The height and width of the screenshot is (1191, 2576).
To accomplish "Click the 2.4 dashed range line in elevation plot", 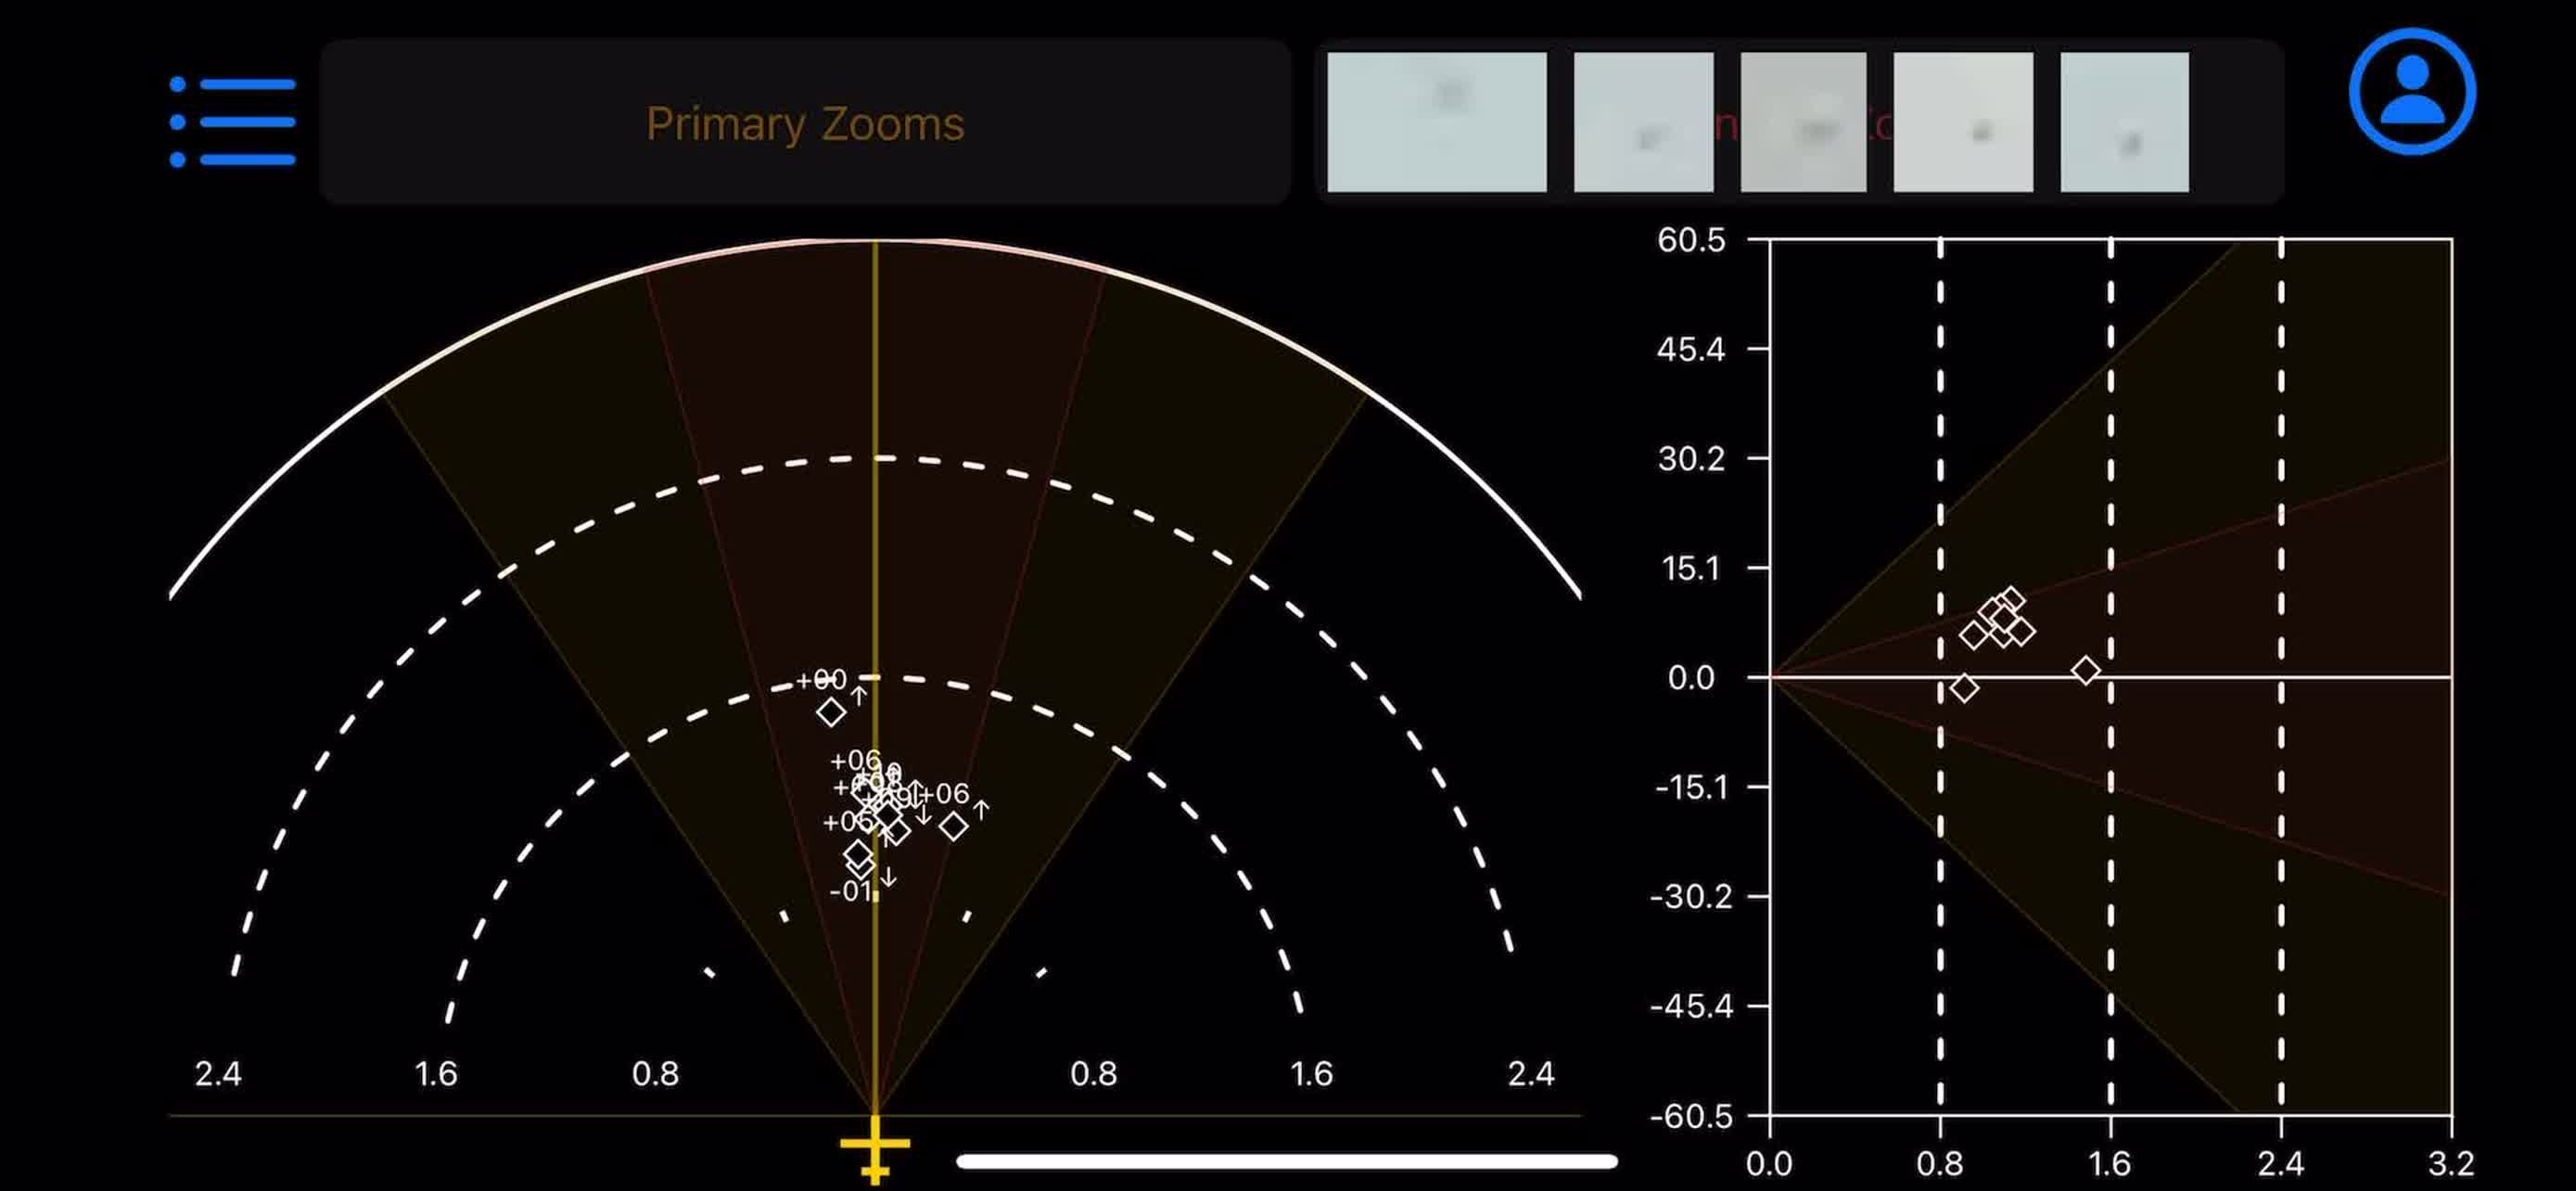I will pos(2281,676).
